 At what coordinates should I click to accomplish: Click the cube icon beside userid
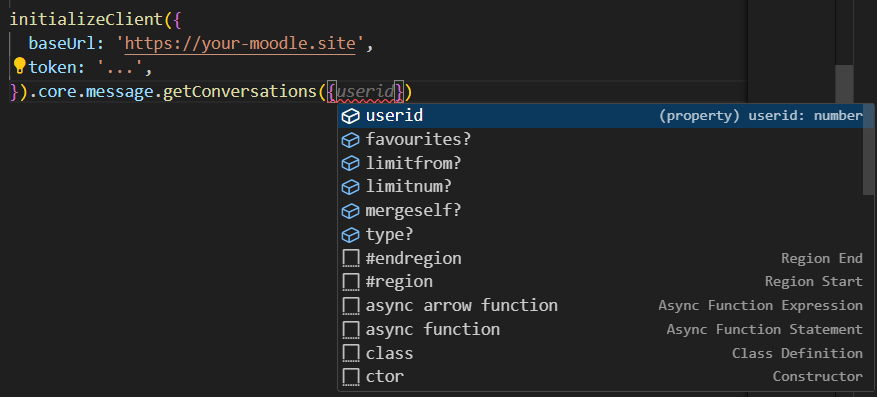[350, 116]
